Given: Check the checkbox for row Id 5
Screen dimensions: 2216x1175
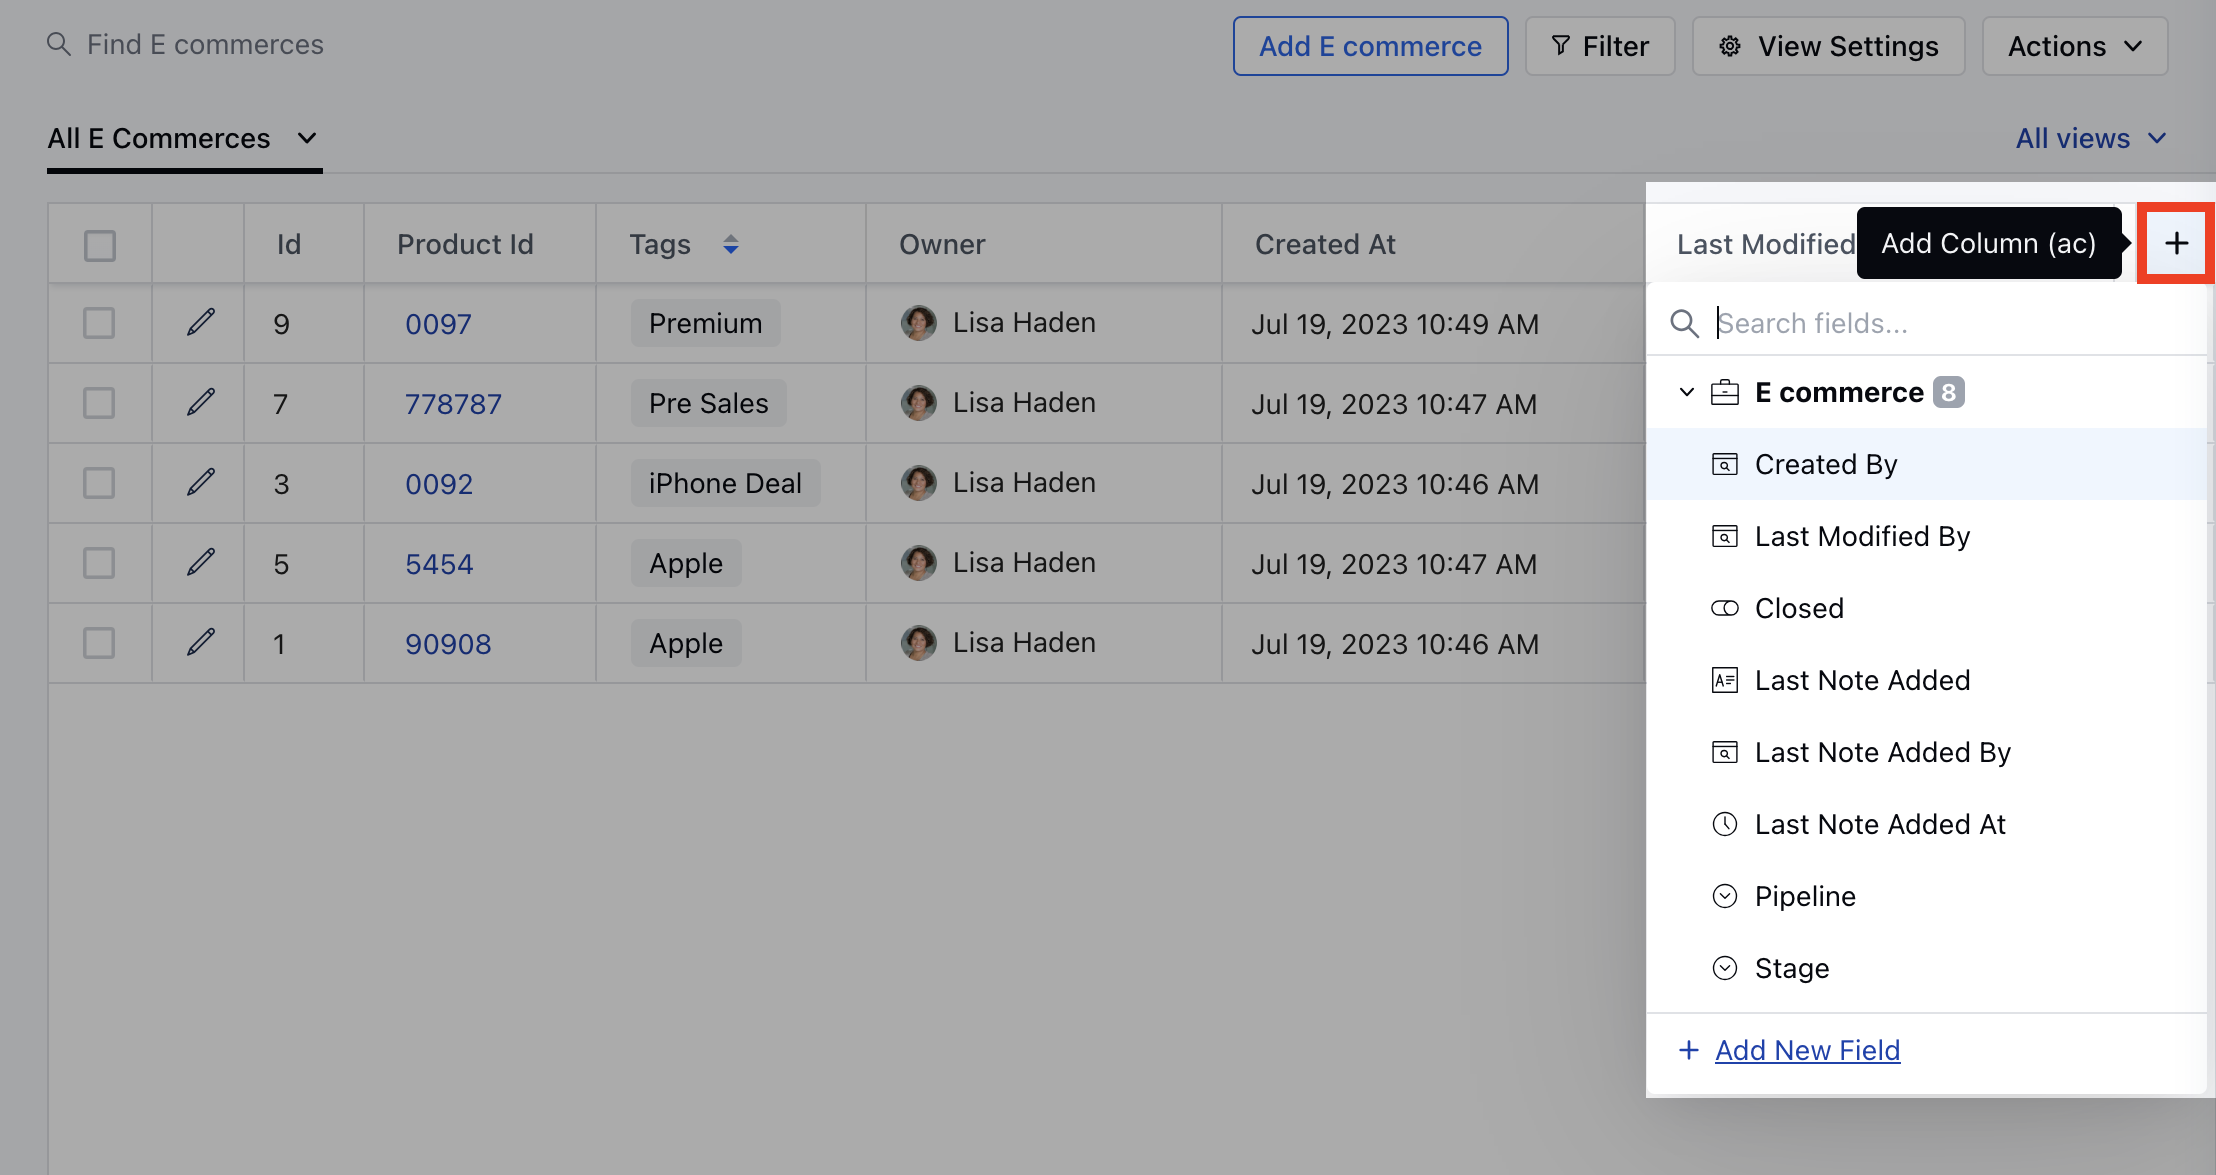Looking at the screenshot, I should (x=99, y=563).
